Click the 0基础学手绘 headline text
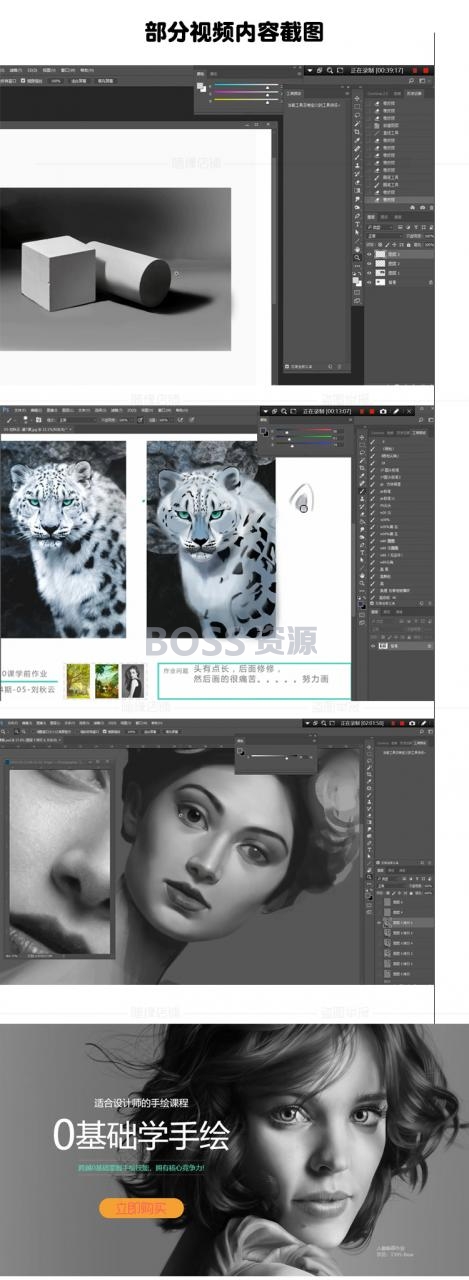 pyautogui.click(x=141, y=1135)
